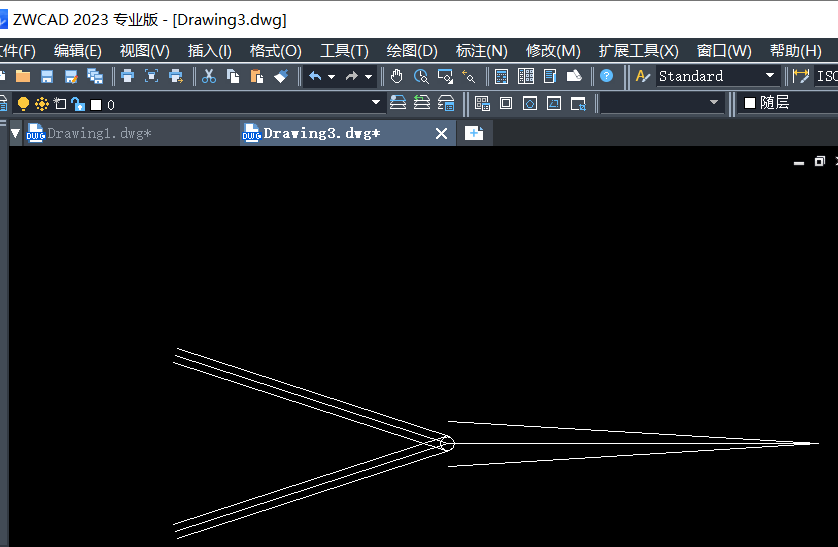
Task: Expand the layer list dropdown
Action: point(376,102)
